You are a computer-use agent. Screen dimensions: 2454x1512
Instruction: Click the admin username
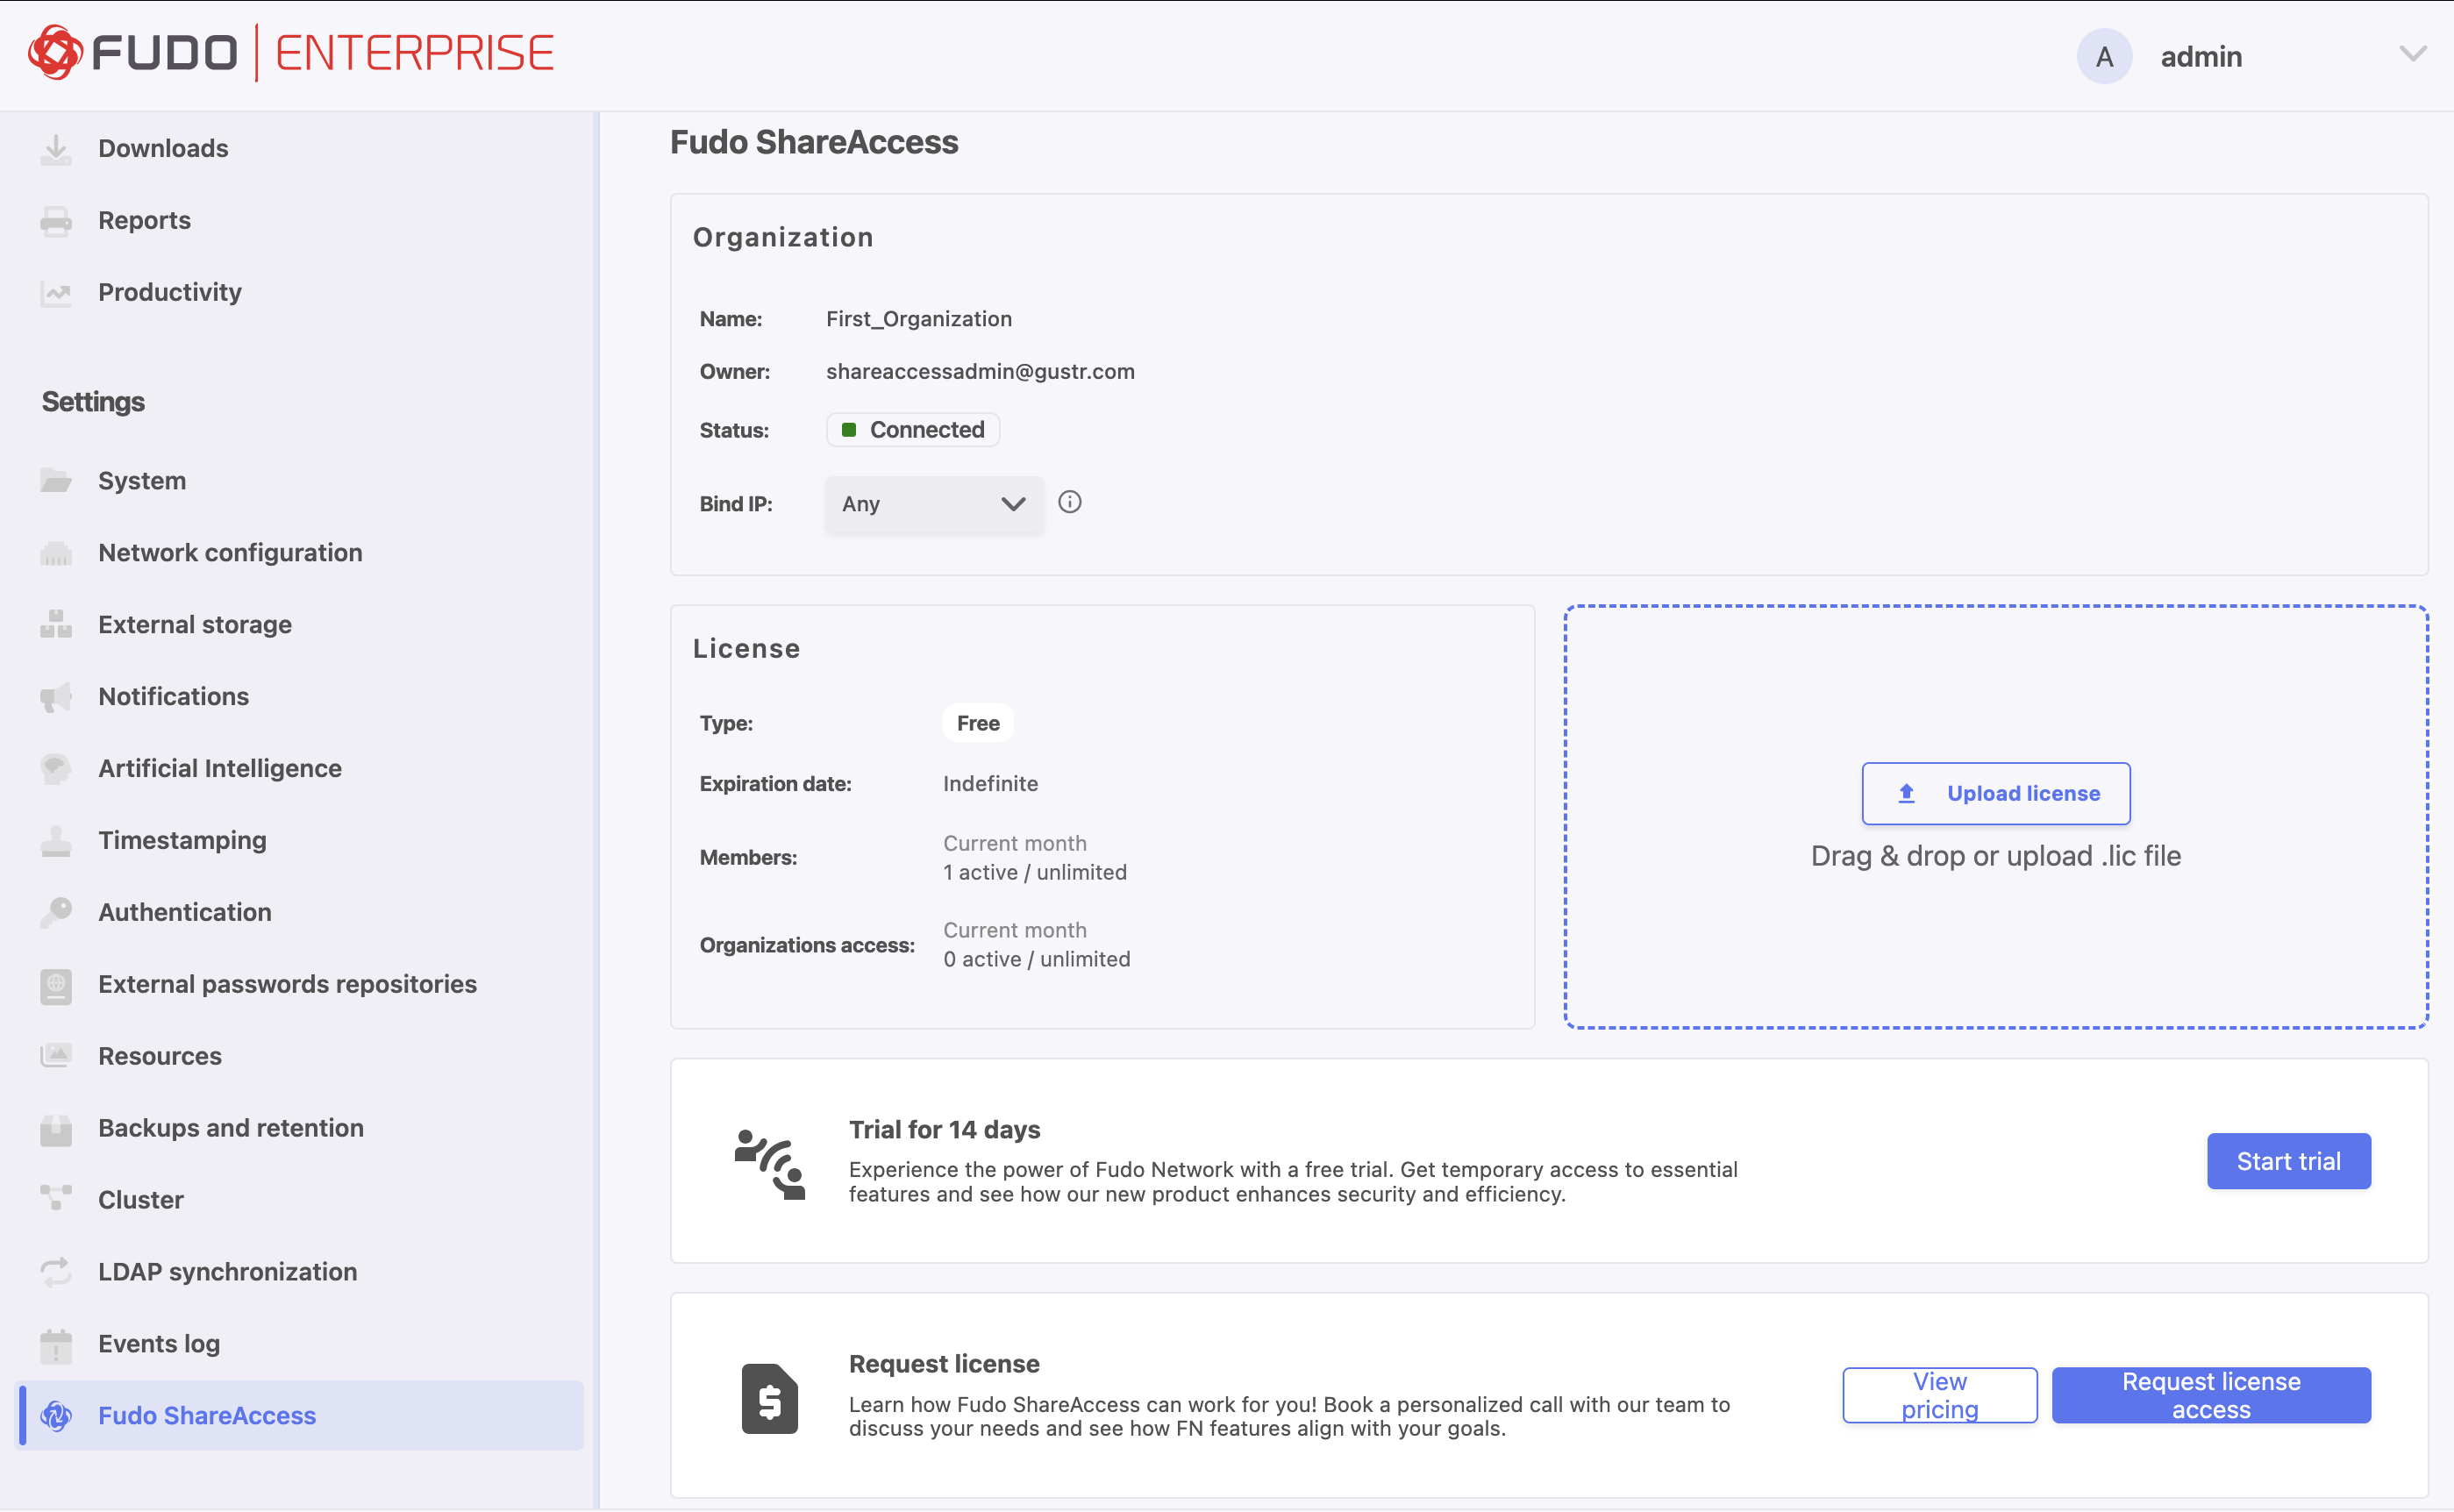(x=2201, y=57)
